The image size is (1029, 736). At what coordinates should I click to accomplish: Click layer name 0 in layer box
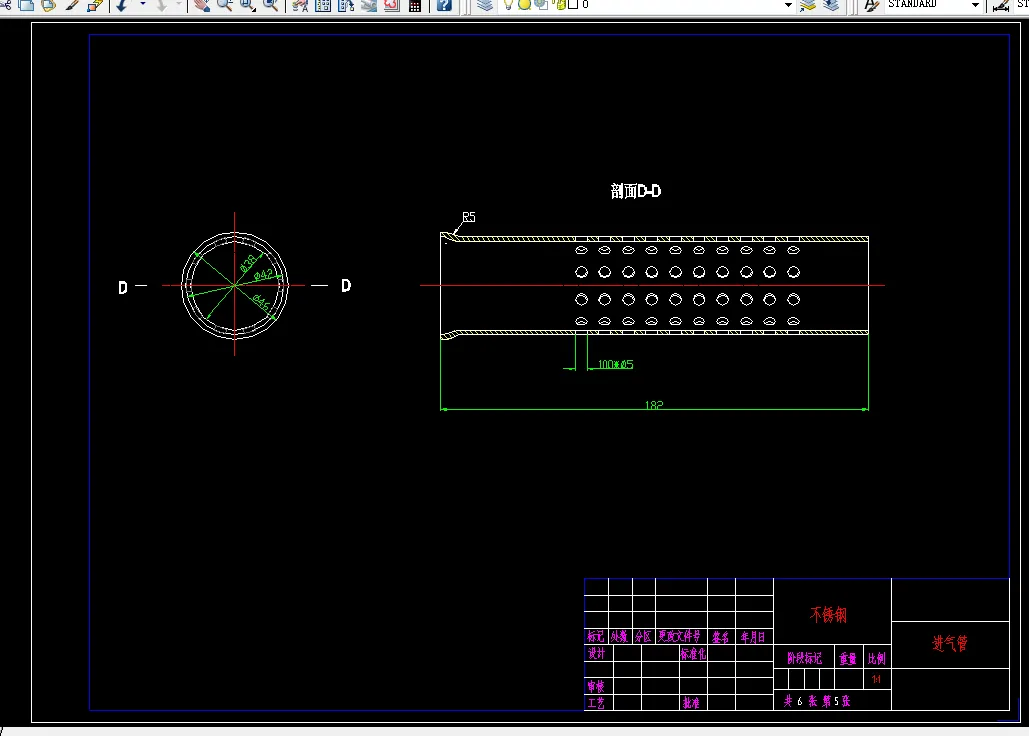click(x=585, y=5)
